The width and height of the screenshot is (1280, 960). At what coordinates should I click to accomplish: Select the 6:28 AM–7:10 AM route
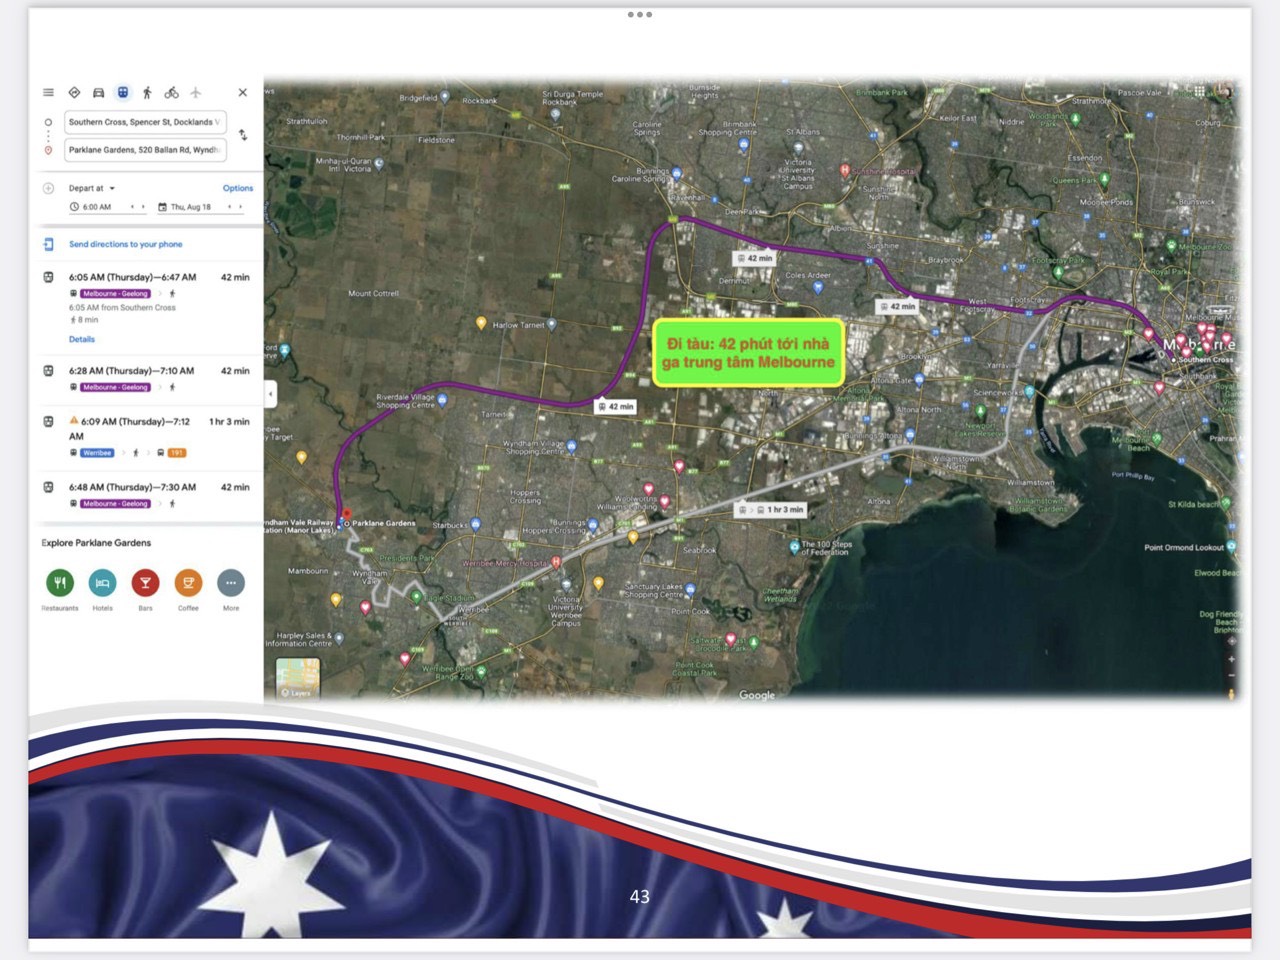pos(150,379)
